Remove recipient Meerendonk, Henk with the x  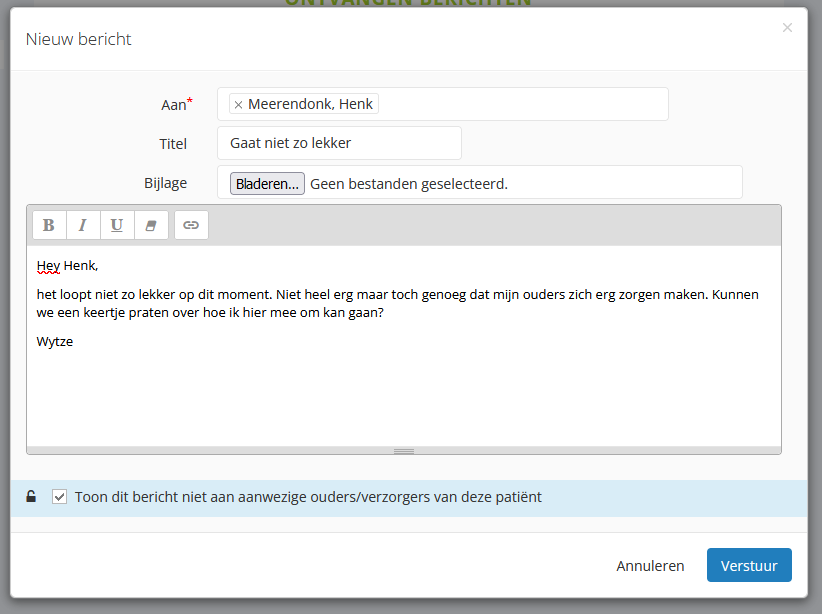[238, 104]
